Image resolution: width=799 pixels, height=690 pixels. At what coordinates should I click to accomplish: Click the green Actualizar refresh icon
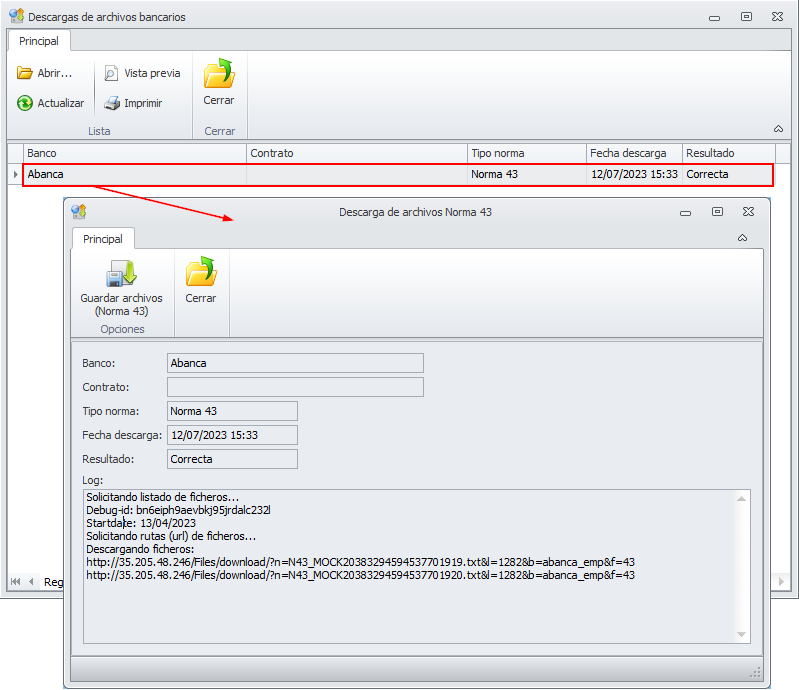click(24, 103)
